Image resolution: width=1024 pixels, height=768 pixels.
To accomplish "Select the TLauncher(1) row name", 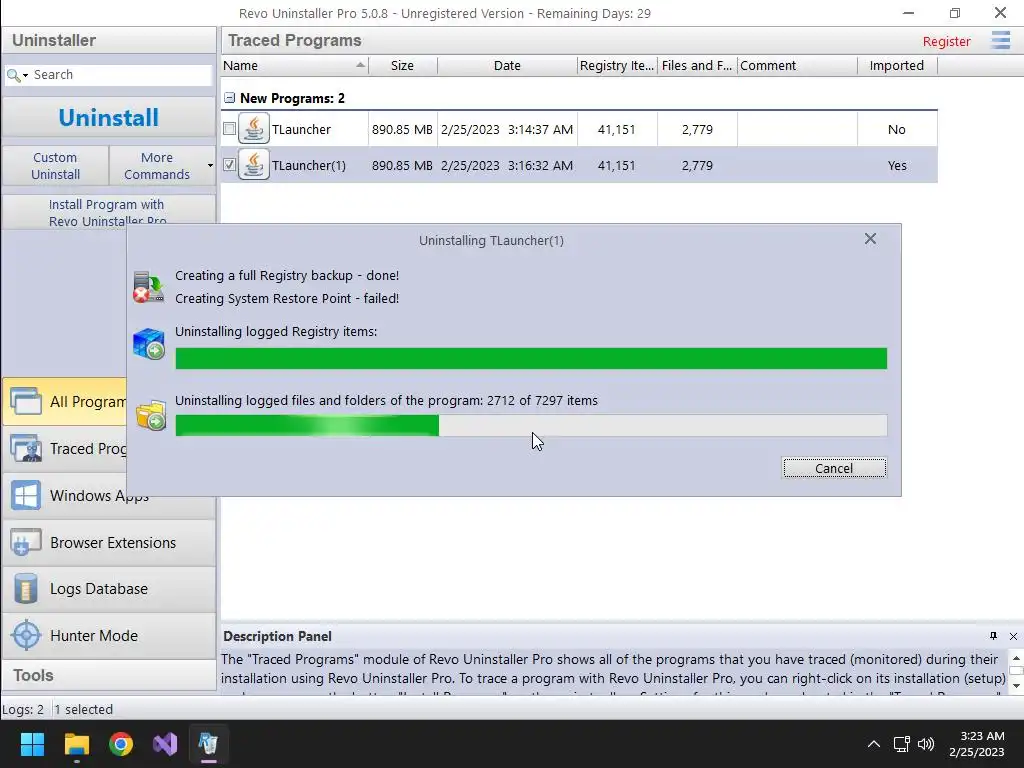I will [309, 165].
